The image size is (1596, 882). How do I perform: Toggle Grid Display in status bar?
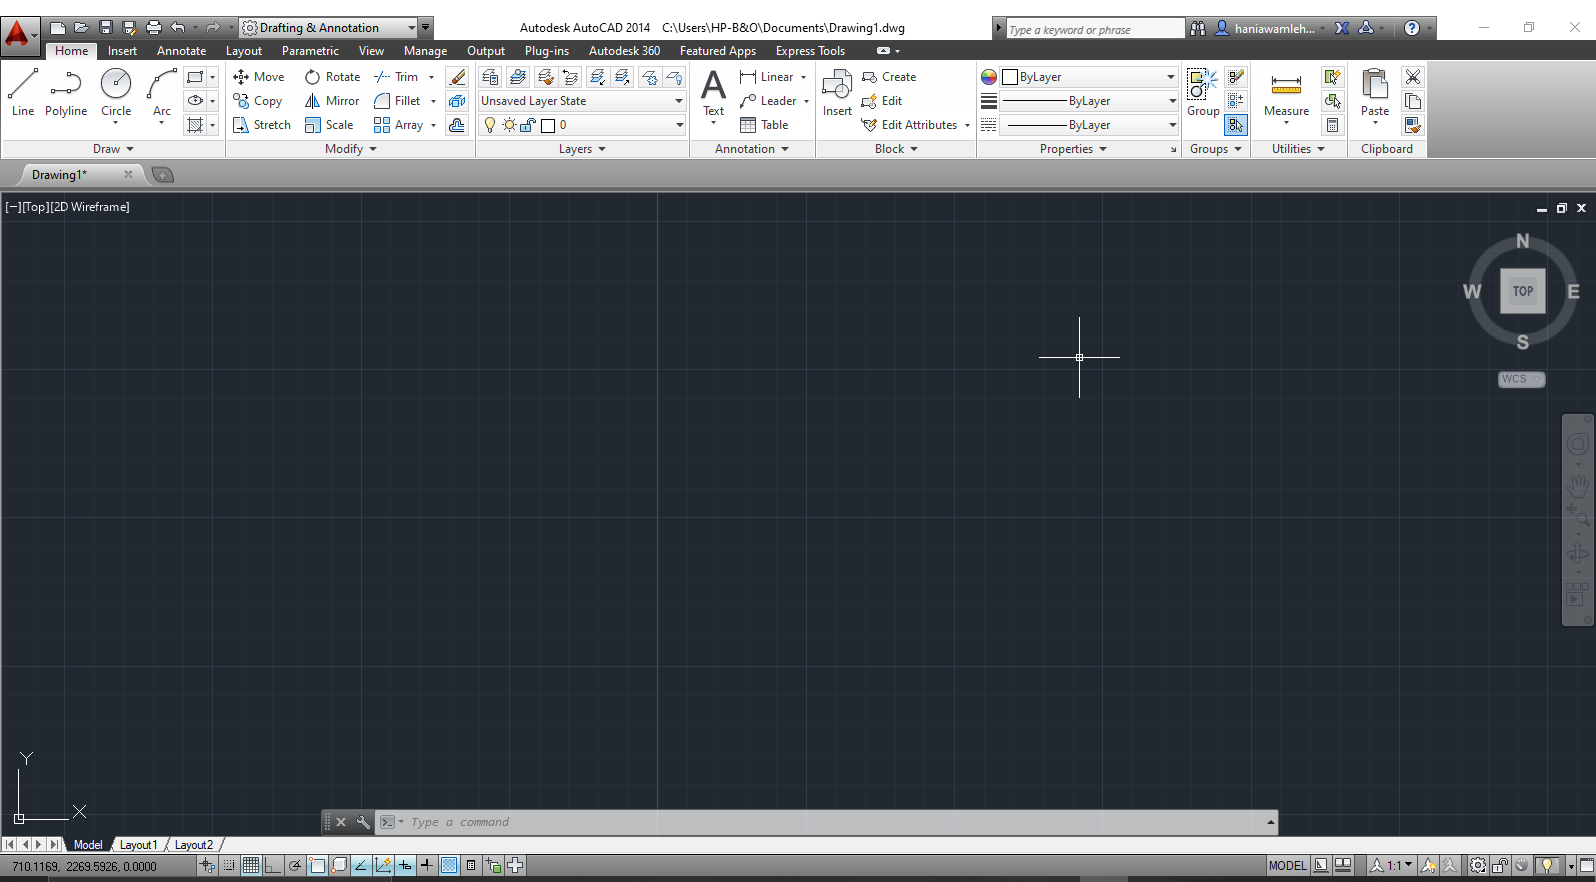coord(251,866)
